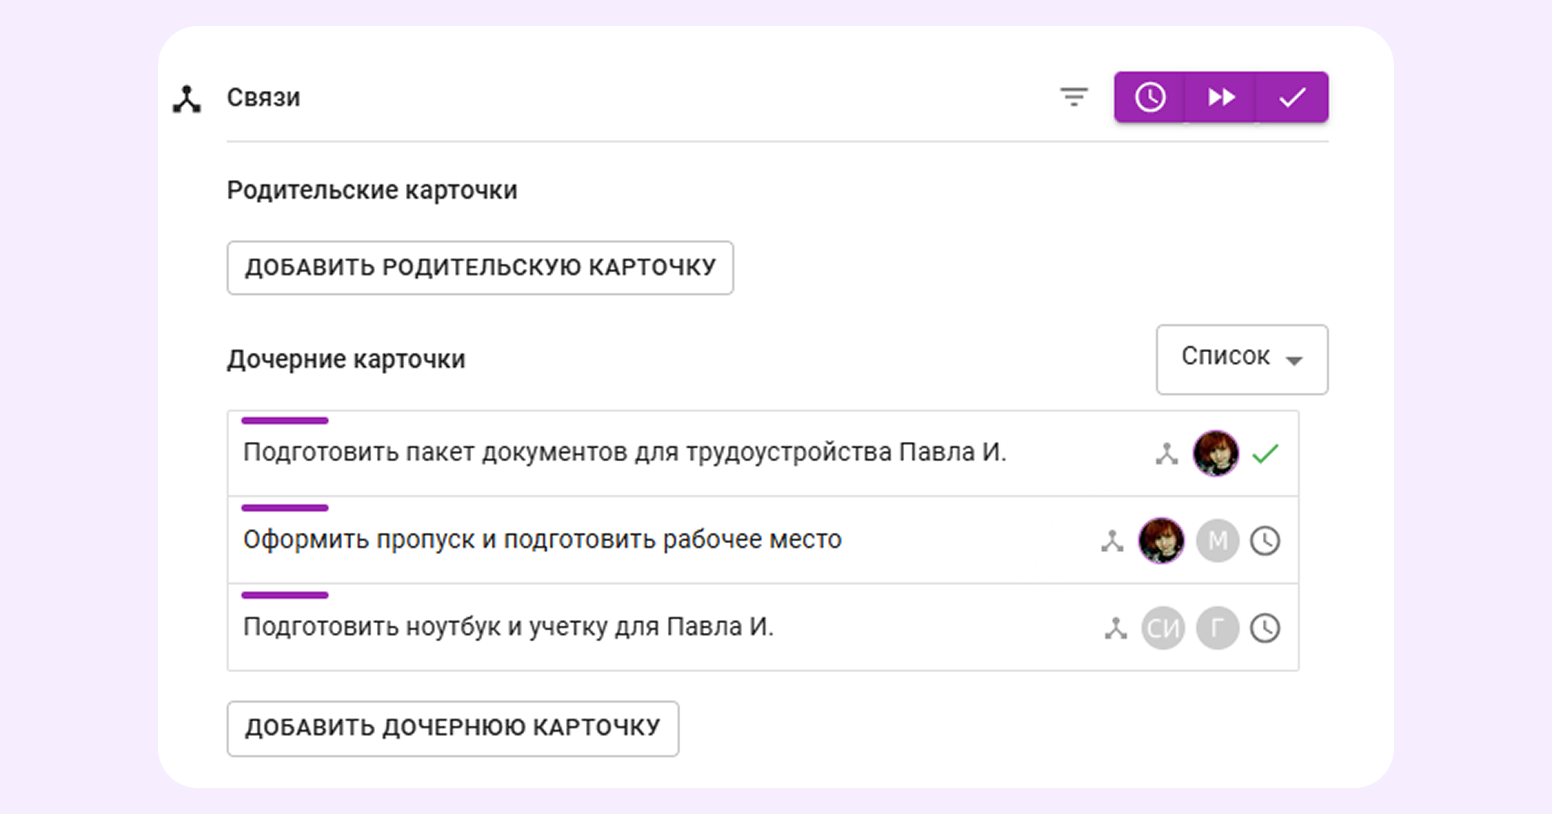
Task: Click the clock icon on Оформить пропуск card
Action: click(1265, 541)
